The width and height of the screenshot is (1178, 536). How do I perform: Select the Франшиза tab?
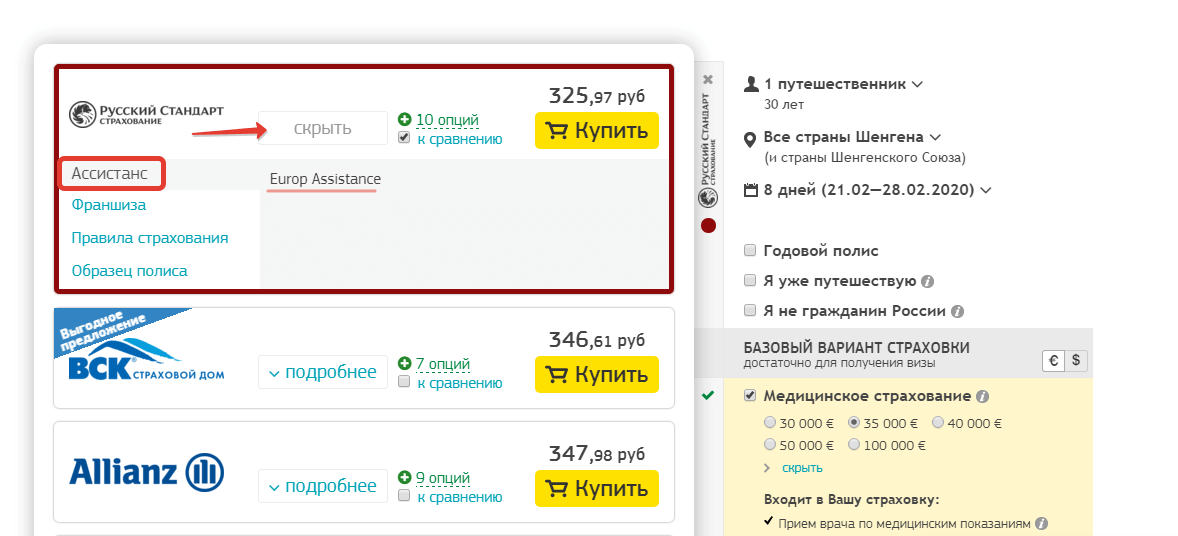109,204
